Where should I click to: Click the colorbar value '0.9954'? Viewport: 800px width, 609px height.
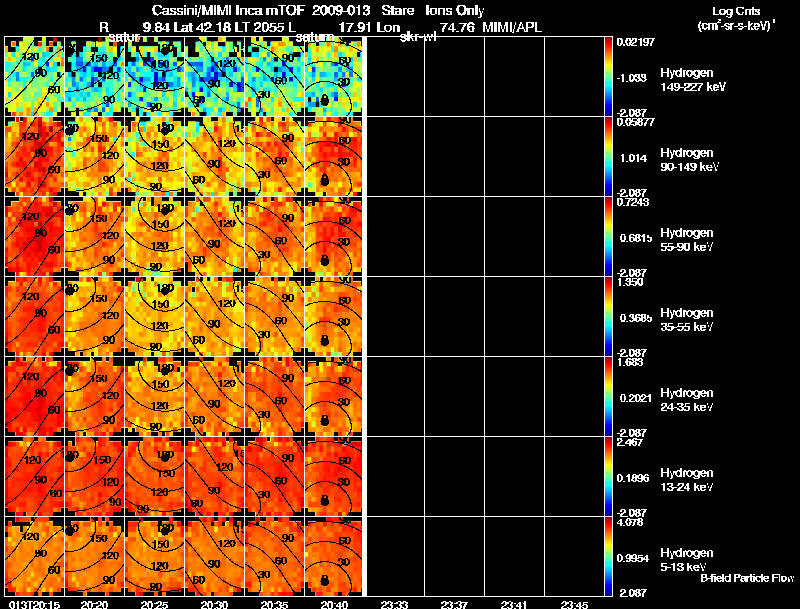(x=633, y=559)
